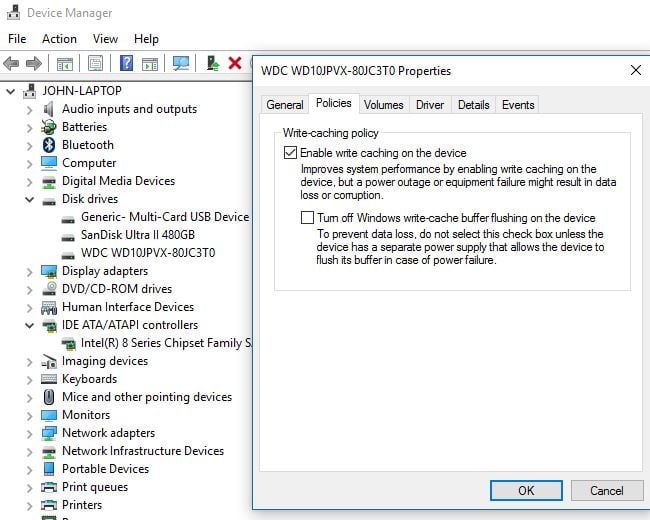Screen dimensions: 650x520
Task: Click the Update driver toolbar icon
Action: pos(213,63)
